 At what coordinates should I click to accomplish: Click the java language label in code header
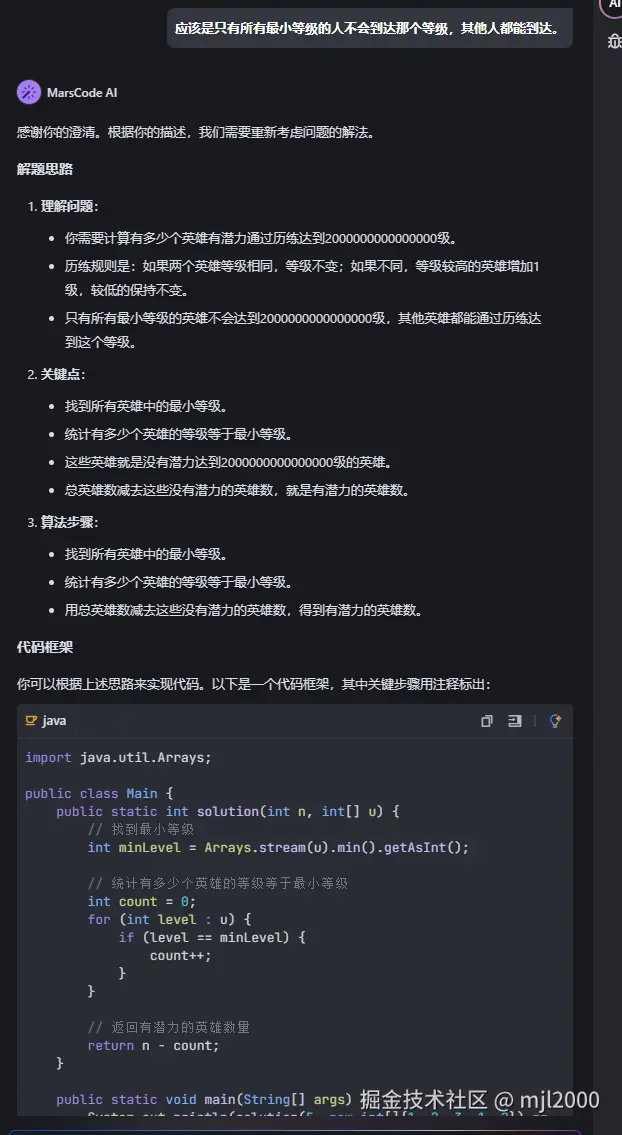54,721
